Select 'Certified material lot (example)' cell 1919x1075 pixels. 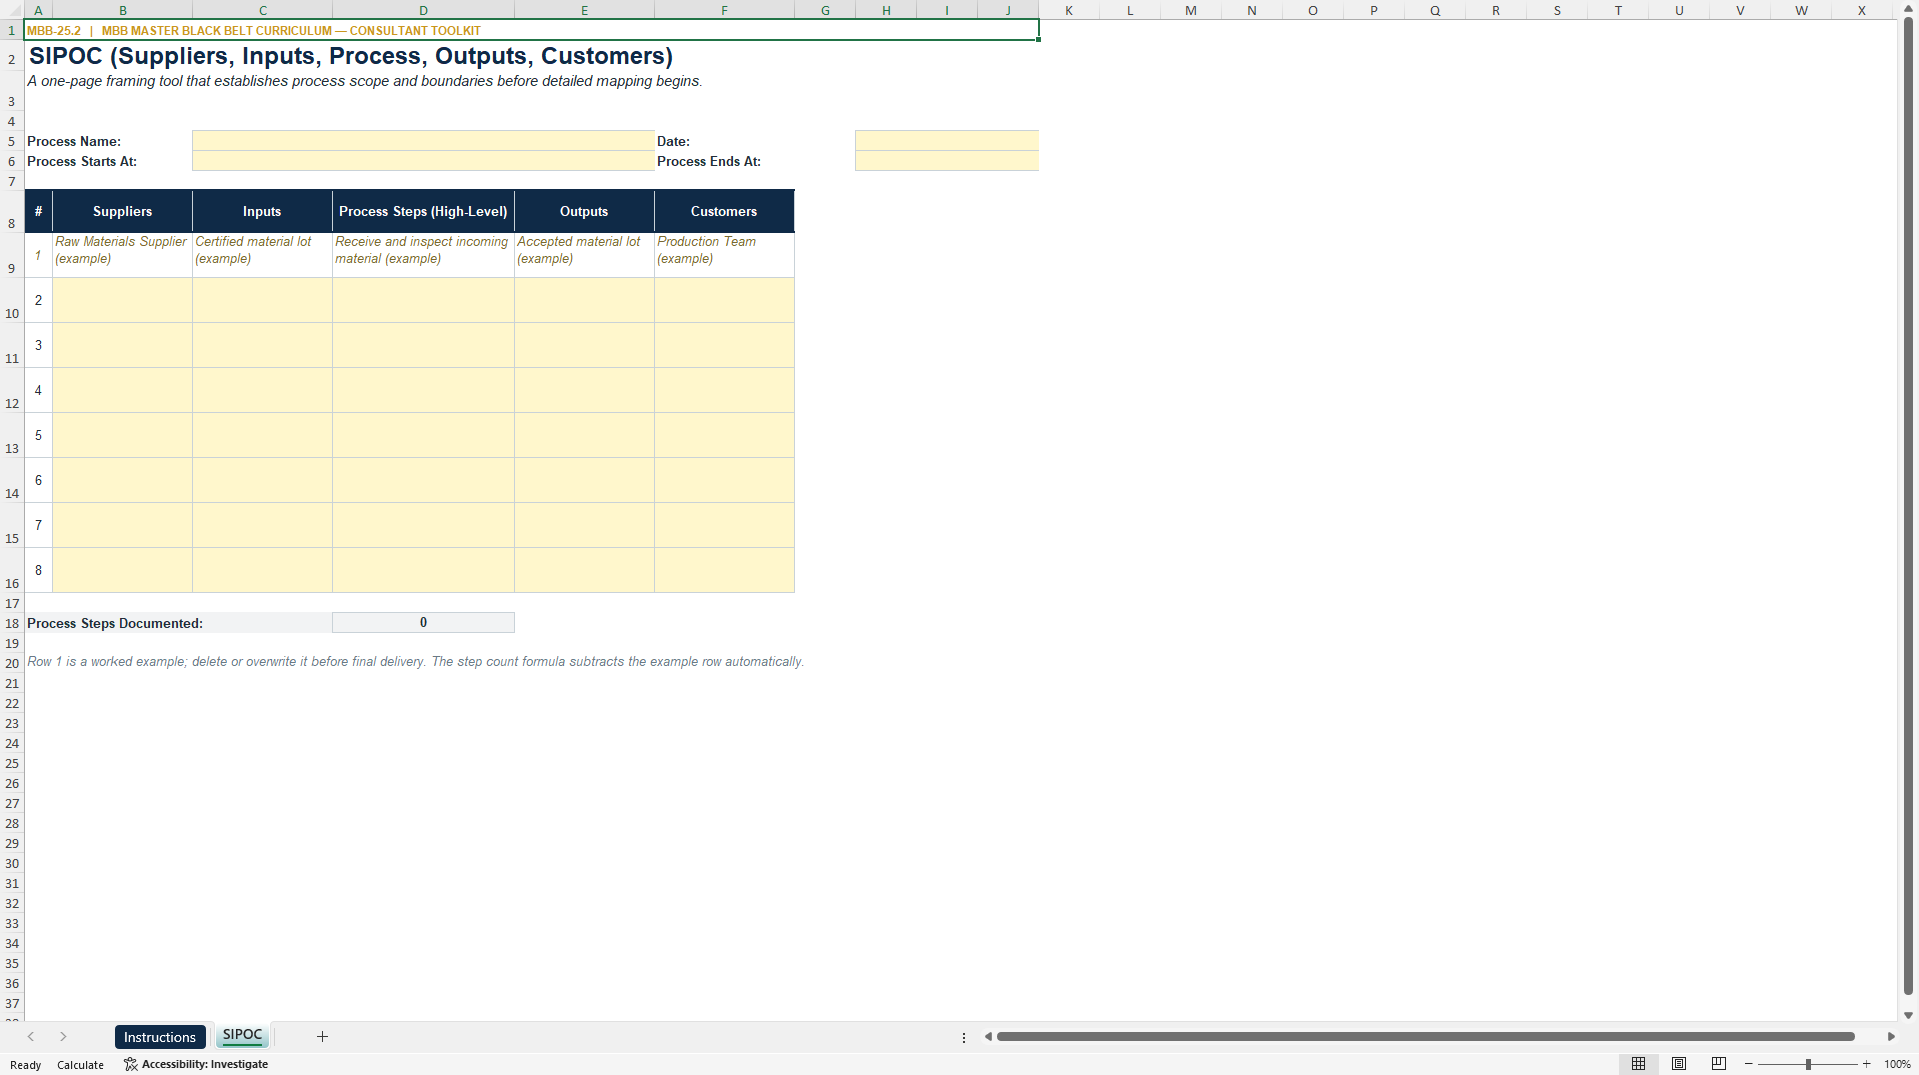click(x=262, y=255)
